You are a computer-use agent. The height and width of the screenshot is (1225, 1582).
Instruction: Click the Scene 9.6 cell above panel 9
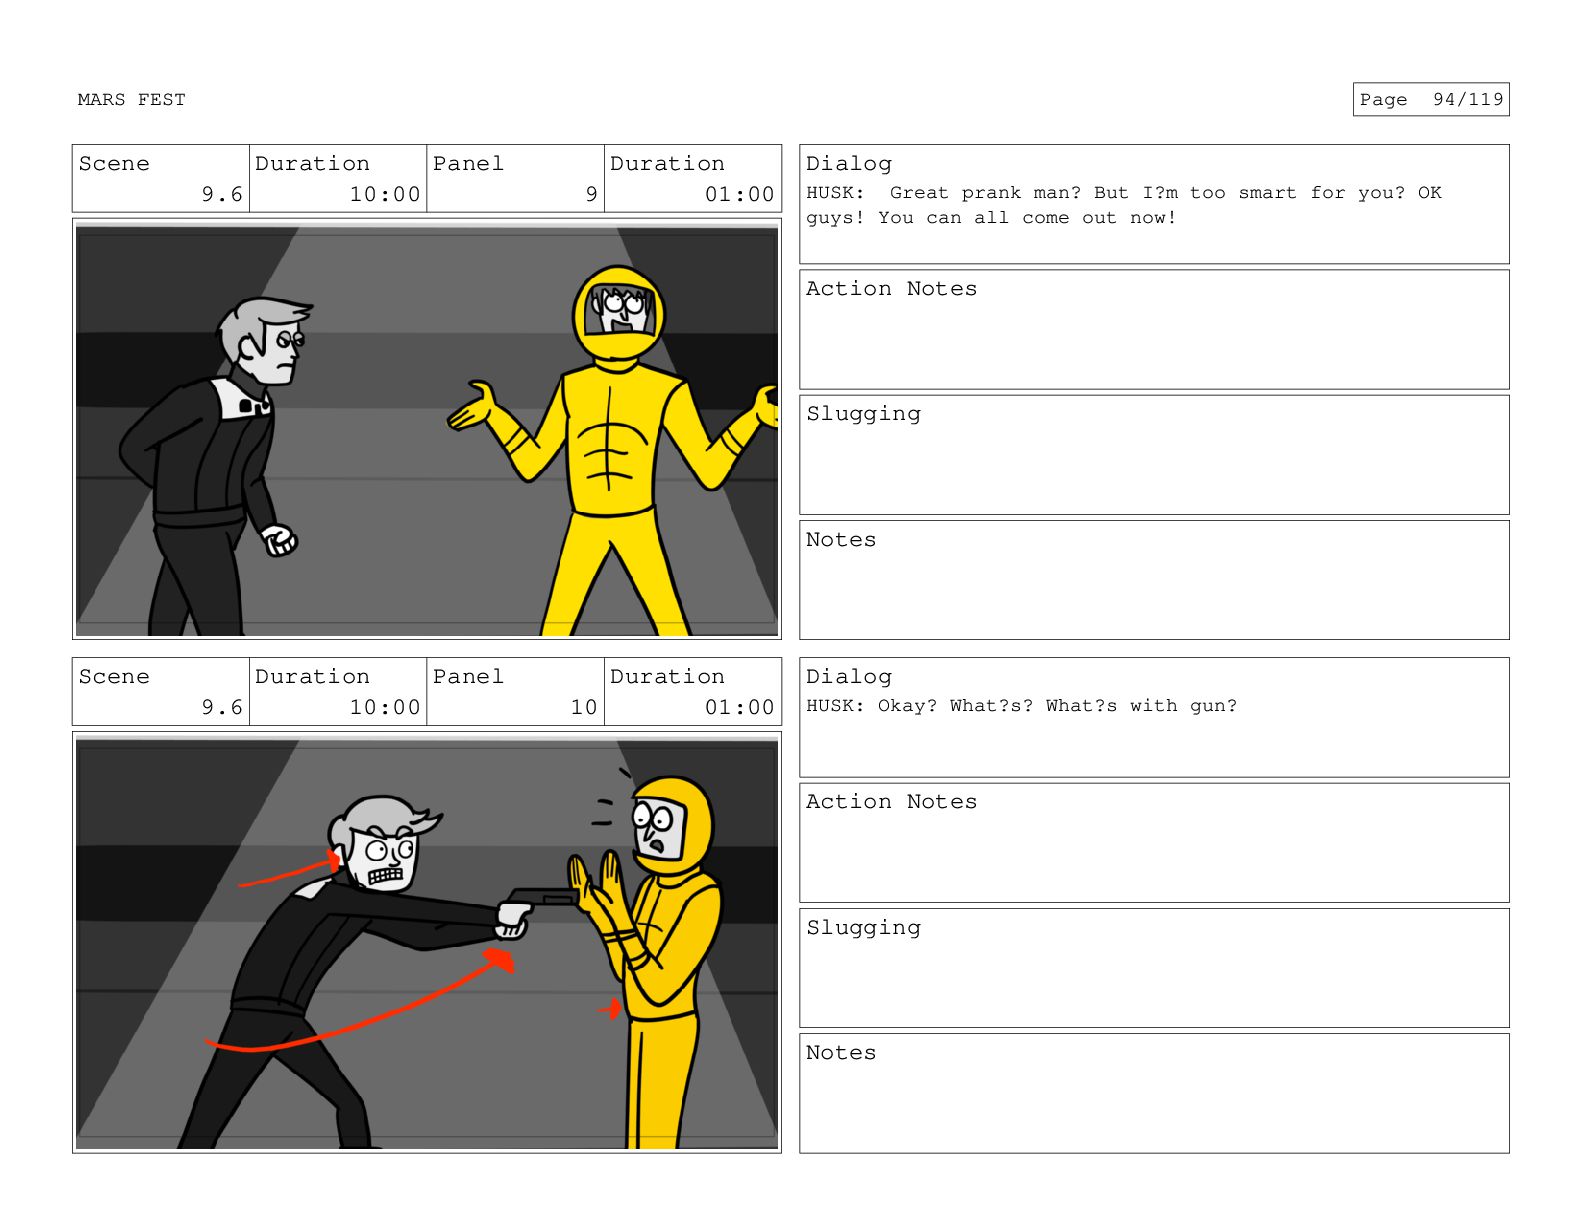point(161,179)
